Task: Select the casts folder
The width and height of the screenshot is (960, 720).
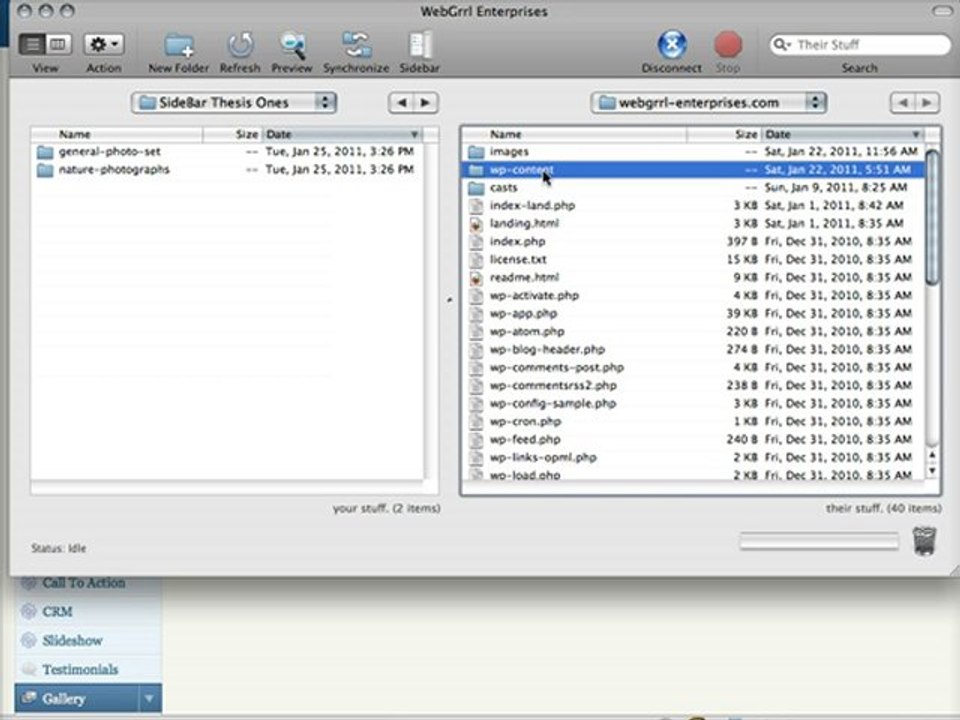Action: click(x=693, y=187)
